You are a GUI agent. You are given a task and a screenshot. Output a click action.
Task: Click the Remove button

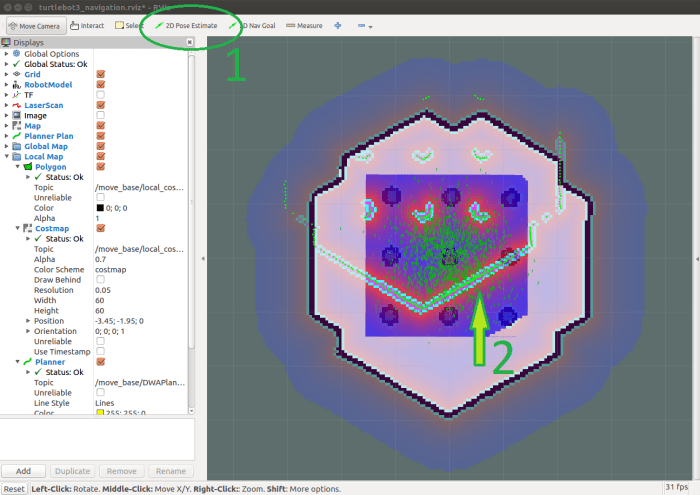pyautogui.click(x=121, y=471)
